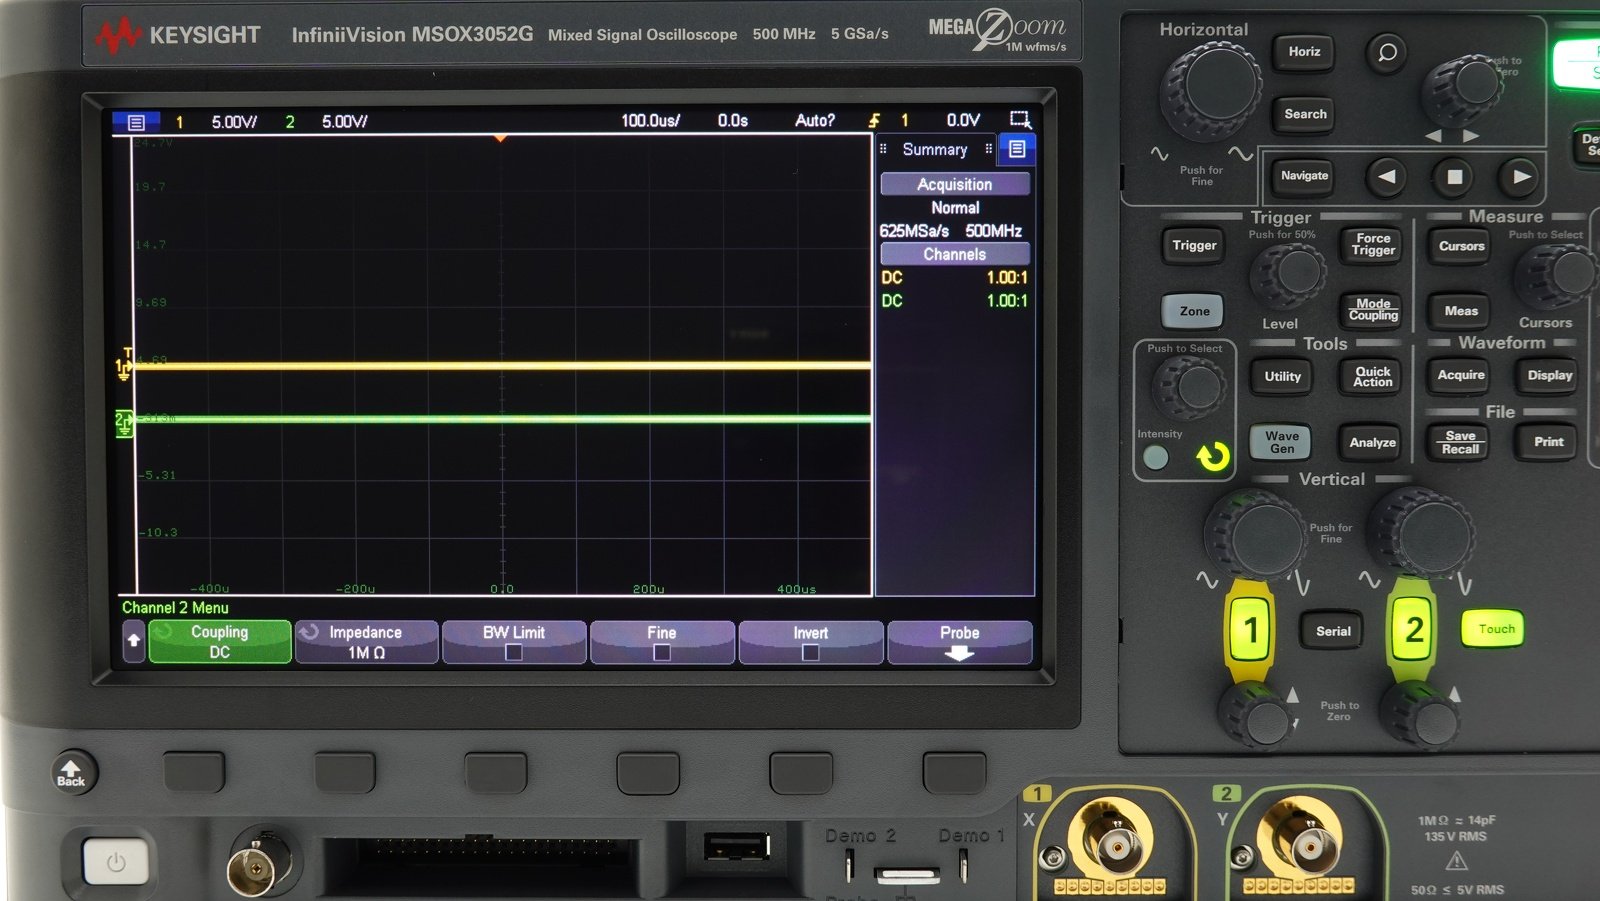1600x901 pixels.
Task: Click the Summary sidebar menu icon
Action: tap(1017, 149)
